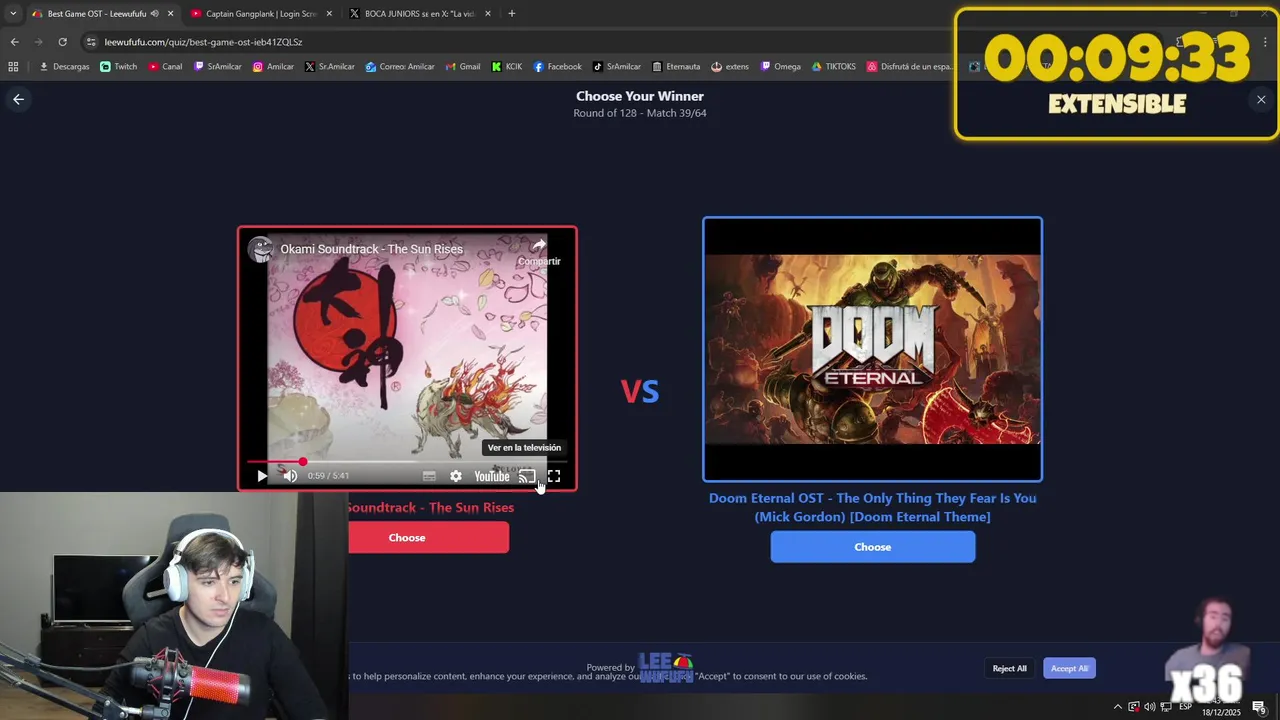Open the Correo: Amilcar bookmark

(400, 66)
